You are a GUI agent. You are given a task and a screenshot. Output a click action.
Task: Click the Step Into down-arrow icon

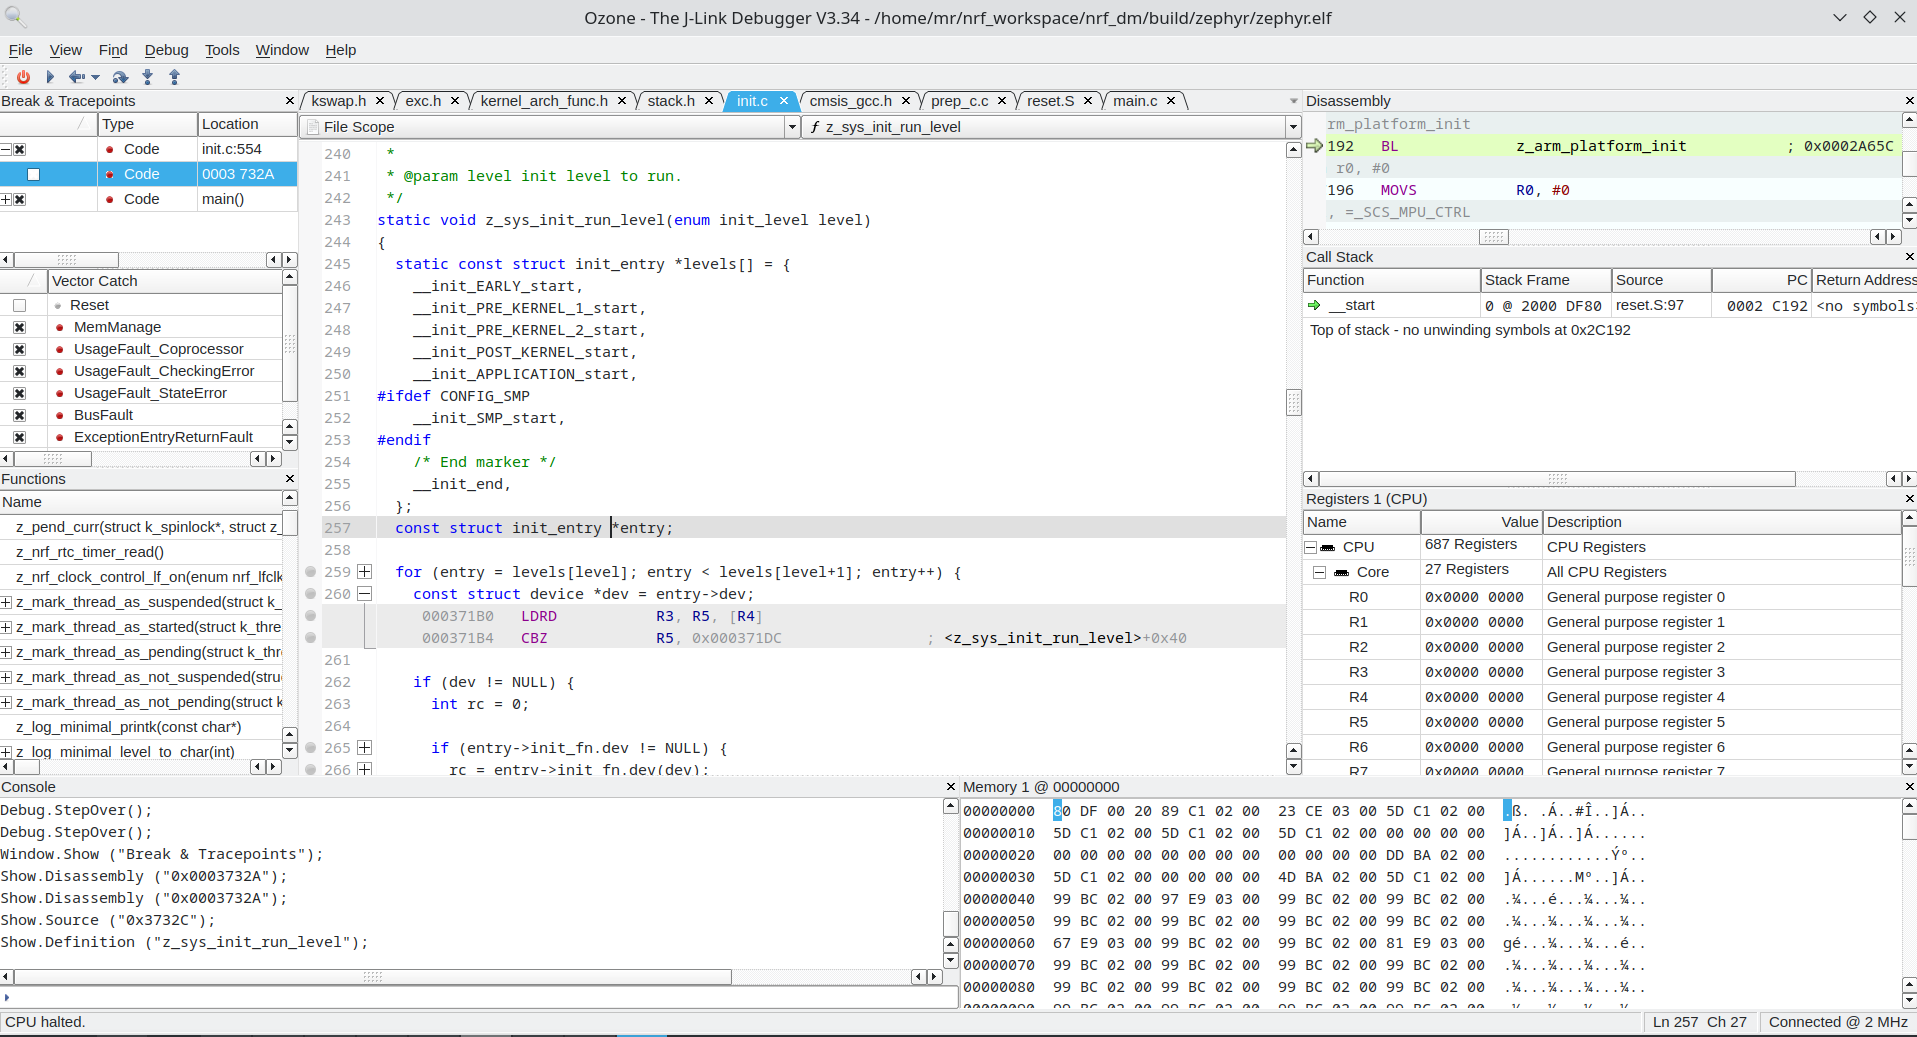click(148, 77)
